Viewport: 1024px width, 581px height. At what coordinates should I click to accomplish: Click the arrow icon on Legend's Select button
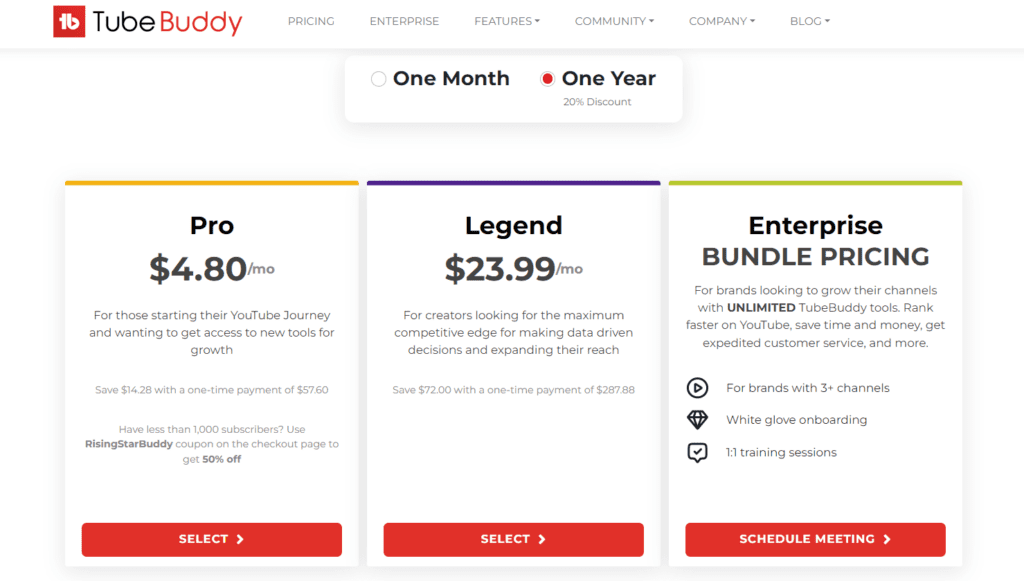click(x=542, y=539)
